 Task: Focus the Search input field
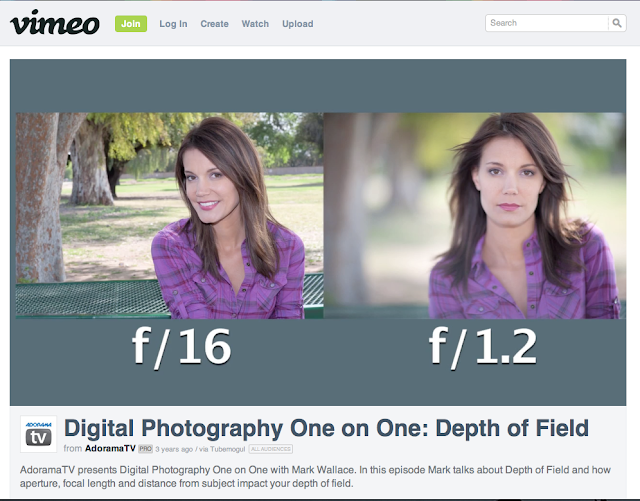pos(547,23)
